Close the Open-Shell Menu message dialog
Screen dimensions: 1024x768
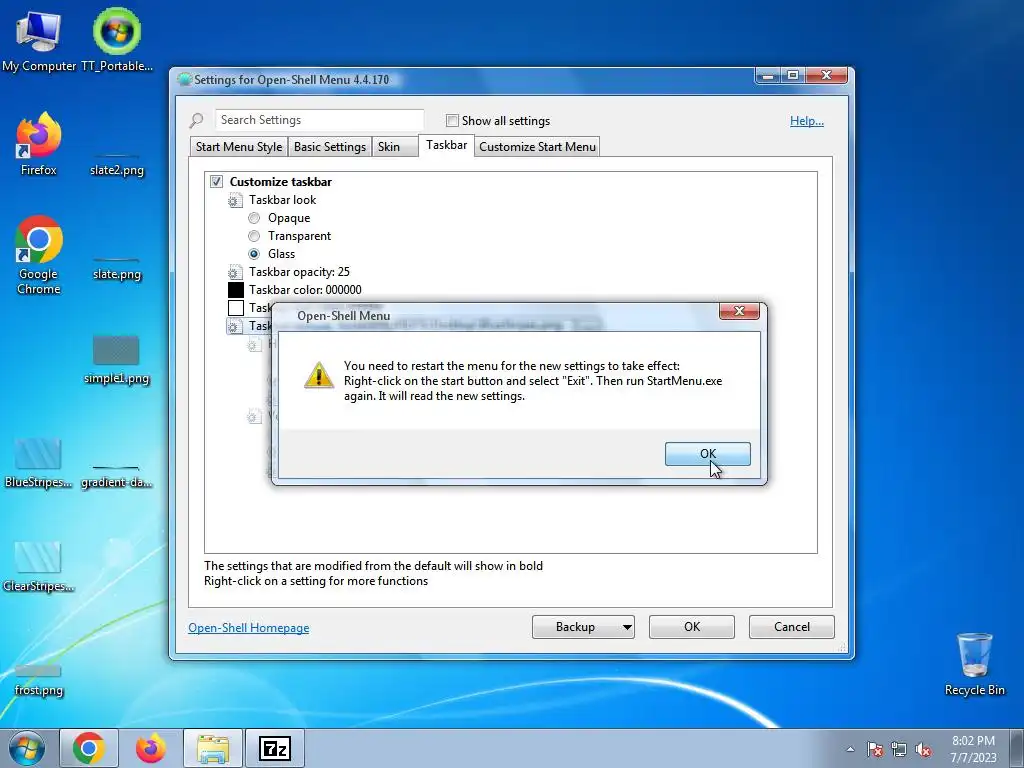[x=739, y=311]
